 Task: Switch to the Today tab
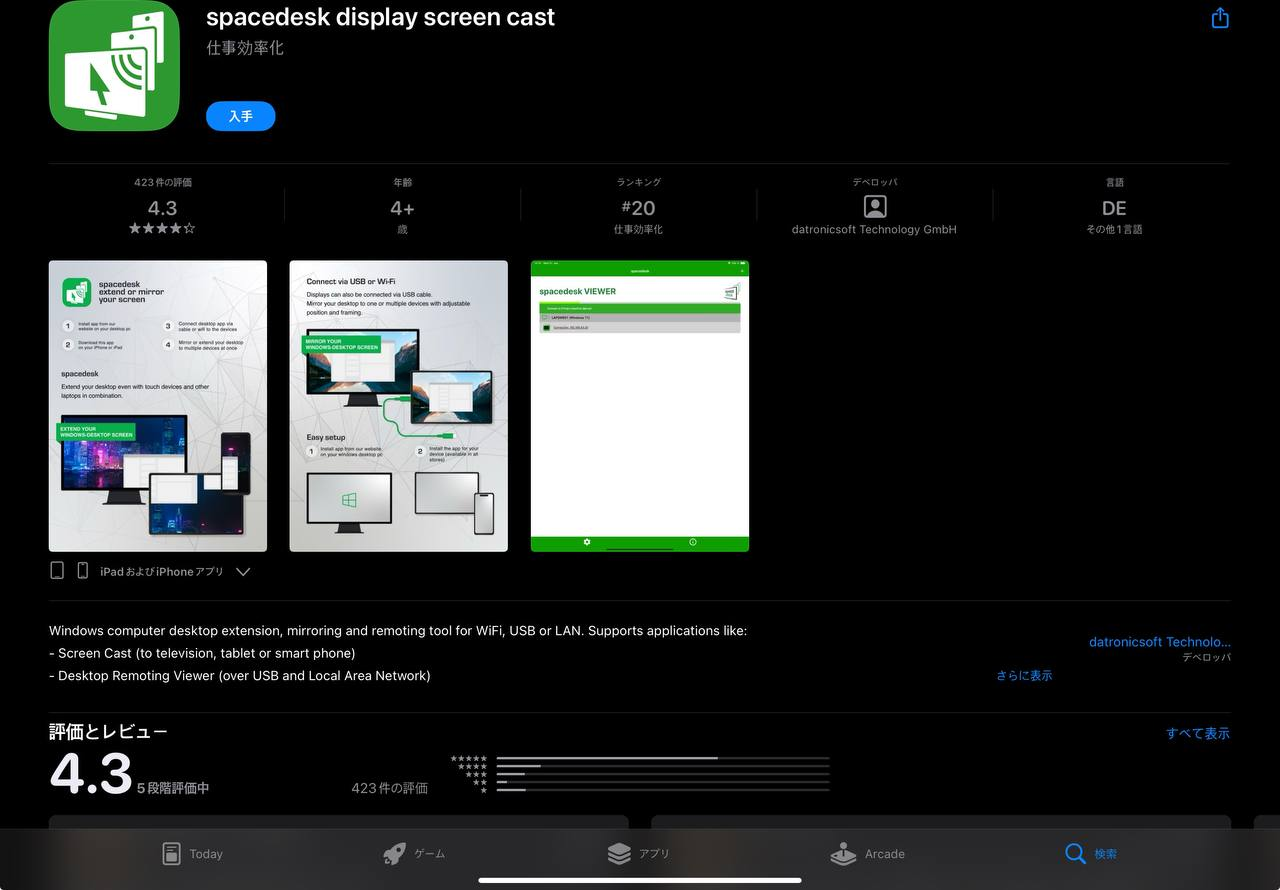pyautogui.click(x=192, y=854)
